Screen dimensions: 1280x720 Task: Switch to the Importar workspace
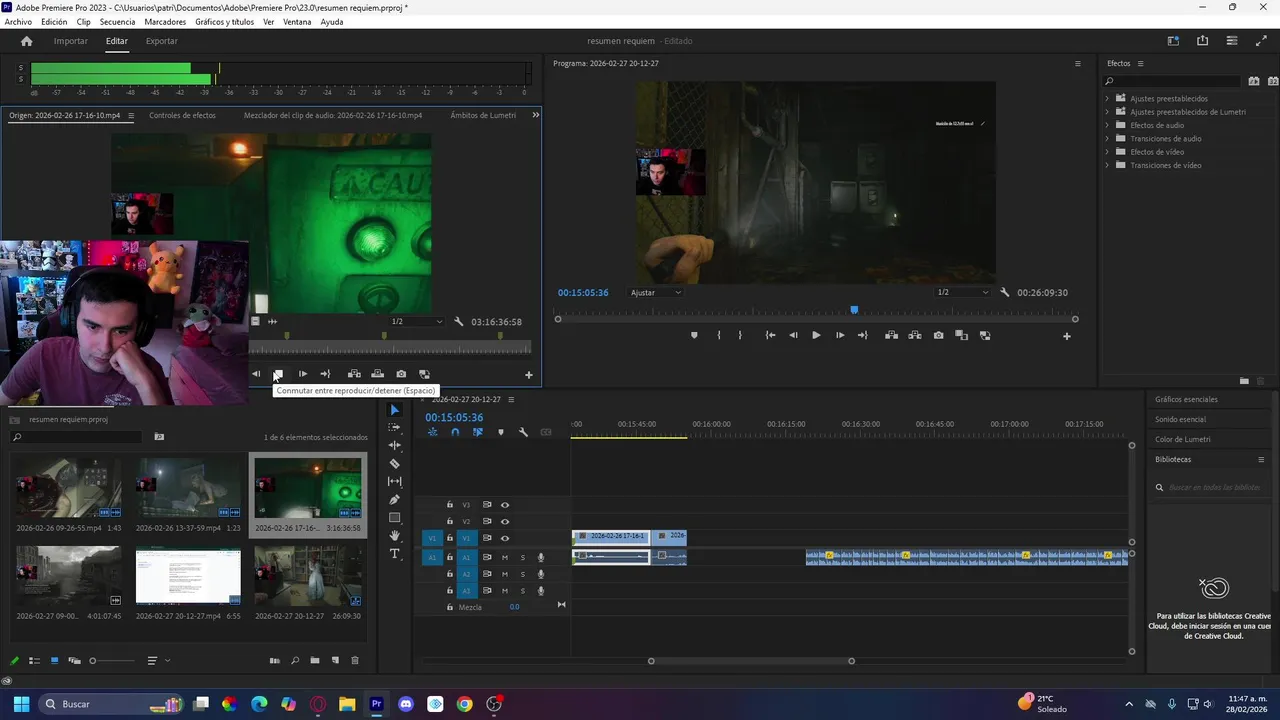tap(70, 41)
